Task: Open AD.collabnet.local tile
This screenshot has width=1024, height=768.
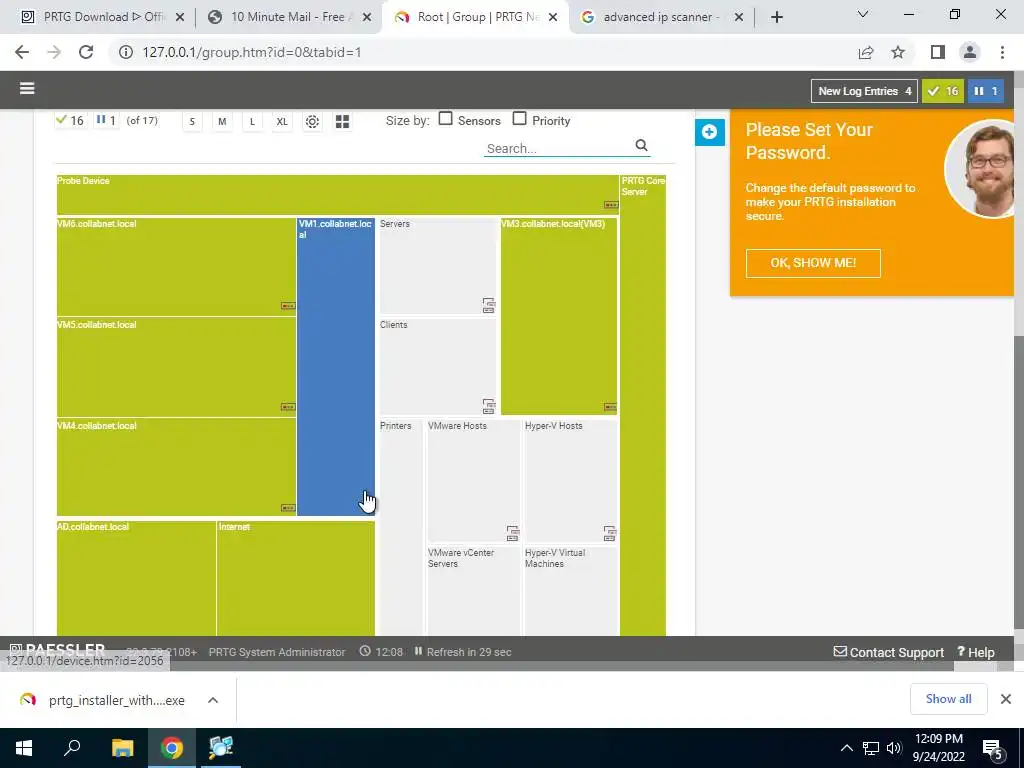Action: click(x=136, y=579)
